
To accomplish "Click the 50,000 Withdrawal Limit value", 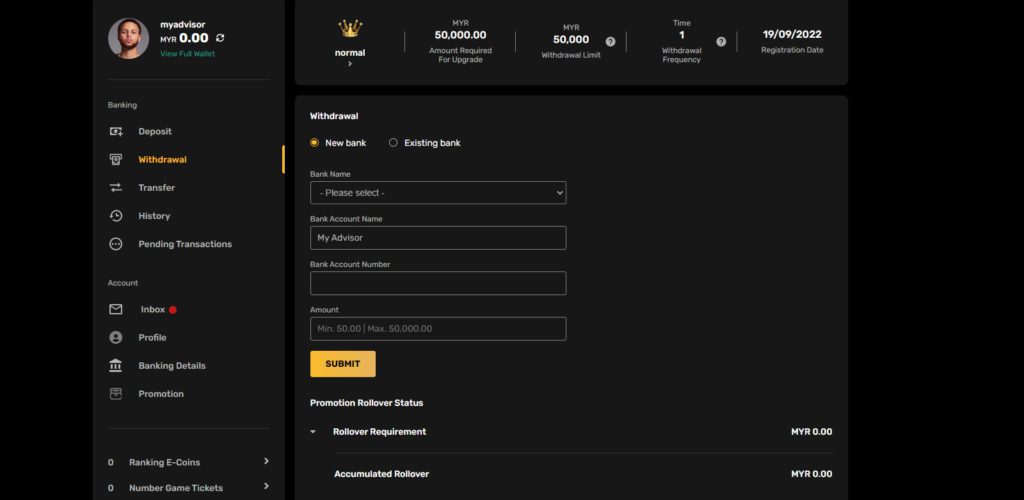I will (571, 39).
